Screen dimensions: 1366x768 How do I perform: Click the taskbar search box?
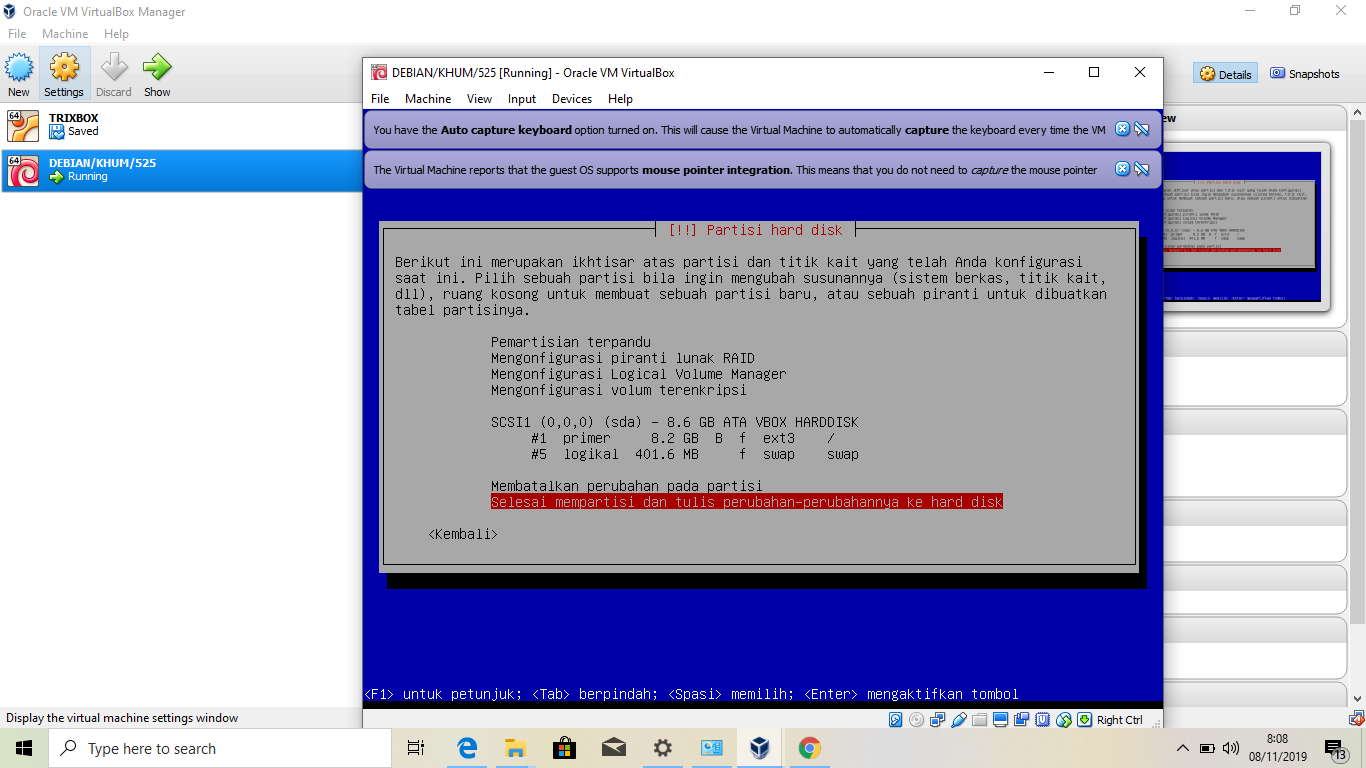220,748
